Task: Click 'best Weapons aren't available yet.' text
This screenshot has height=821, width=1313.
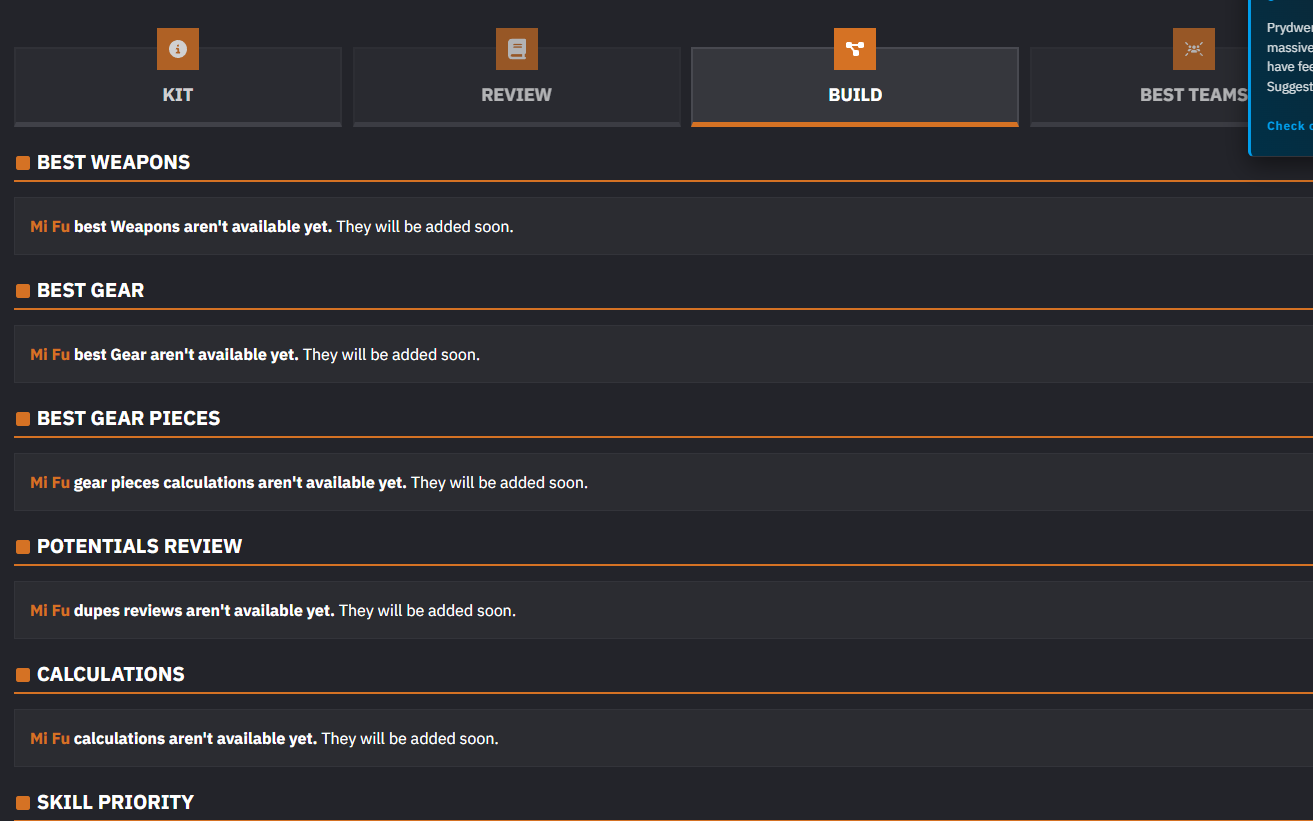Action: tap(203, 226)
